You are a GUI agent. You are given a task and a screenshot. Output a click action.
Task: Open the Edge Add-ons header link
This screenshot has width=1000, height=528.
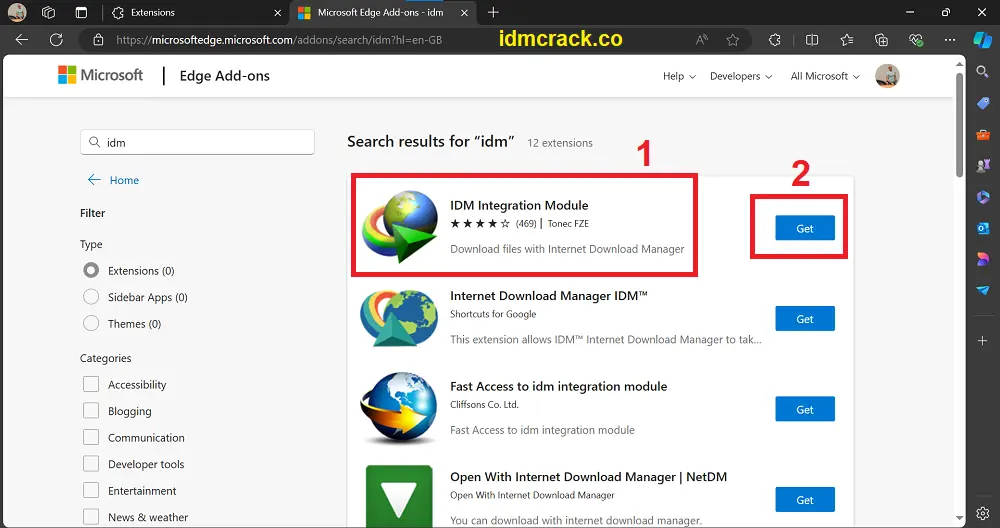[224, 76]
